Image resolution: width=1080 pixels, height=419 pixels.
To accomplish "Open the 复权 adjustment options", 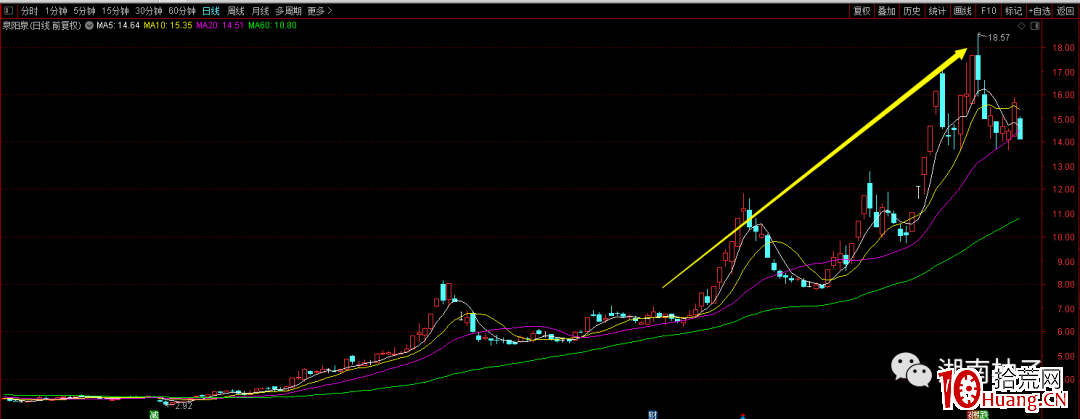I will (862, 11).
